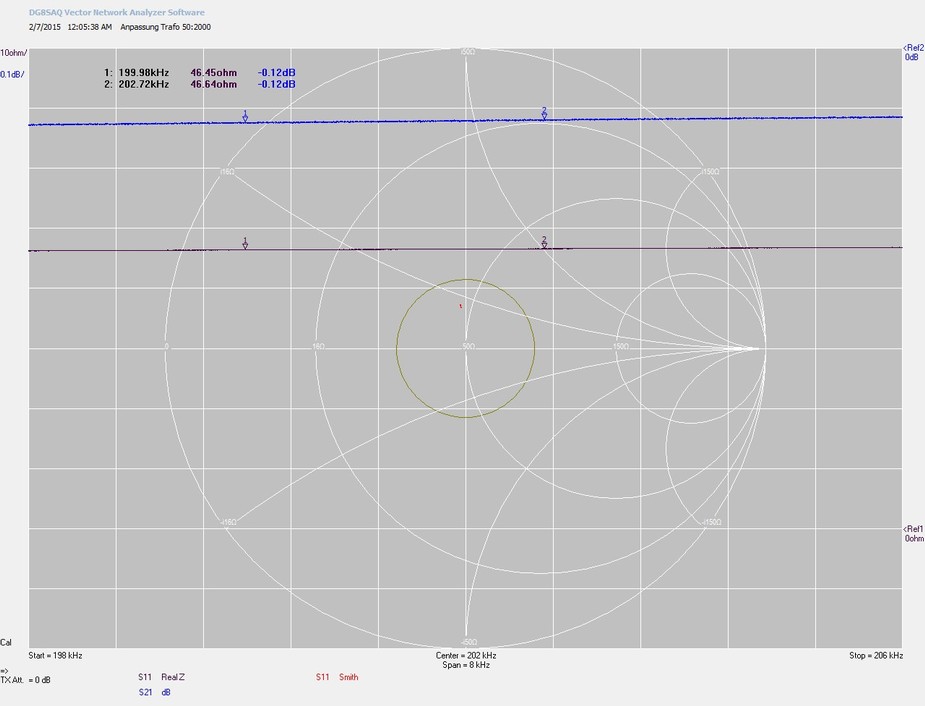The width and height of the screenshot is (925, 706).
Task: Click the S11 Smith trace label
Action: pos(336,677)
